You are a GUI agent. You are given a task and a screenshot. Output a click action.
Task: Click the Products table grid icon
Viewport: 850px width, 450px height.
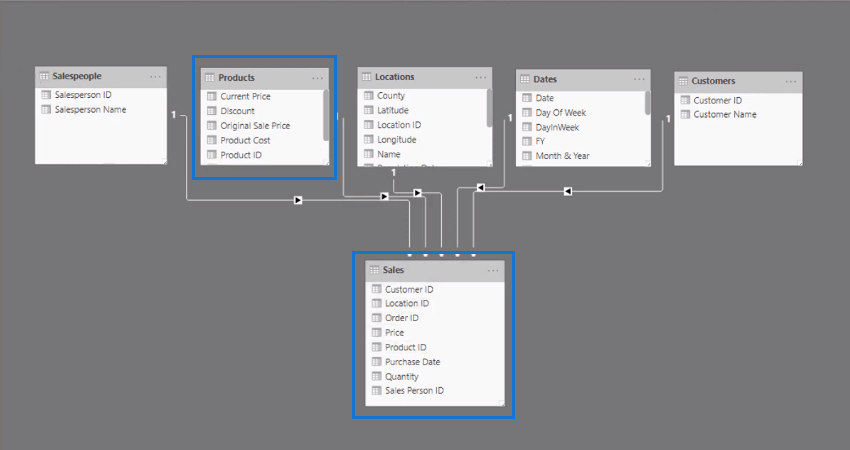coord(210,78)
